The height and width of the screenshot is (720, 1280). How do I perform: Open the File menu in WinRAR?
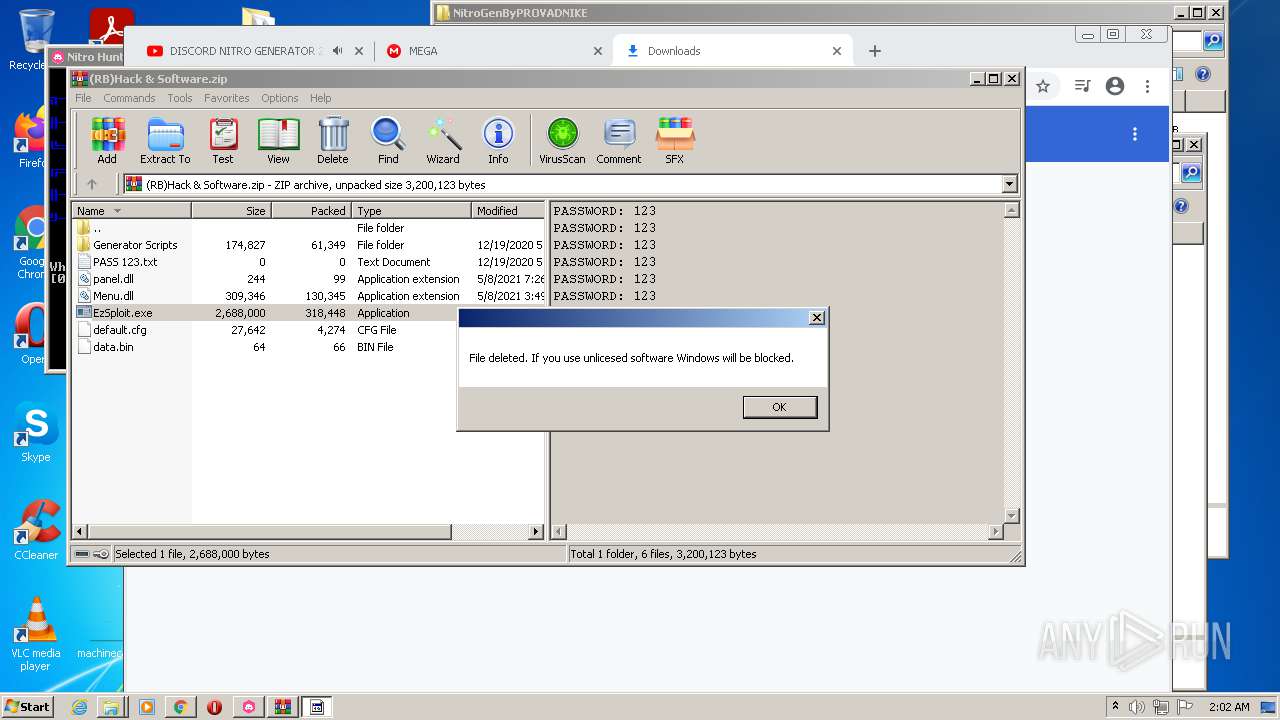pyautogui.click(x=83, y=98)
